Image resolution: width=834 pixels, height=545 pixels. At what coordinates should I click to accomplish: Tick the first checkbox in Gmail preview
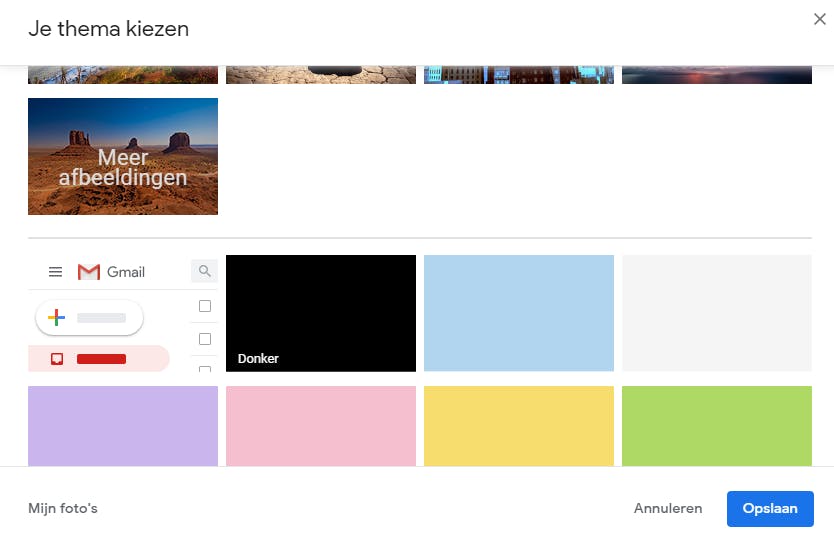[x=205, y=306]
